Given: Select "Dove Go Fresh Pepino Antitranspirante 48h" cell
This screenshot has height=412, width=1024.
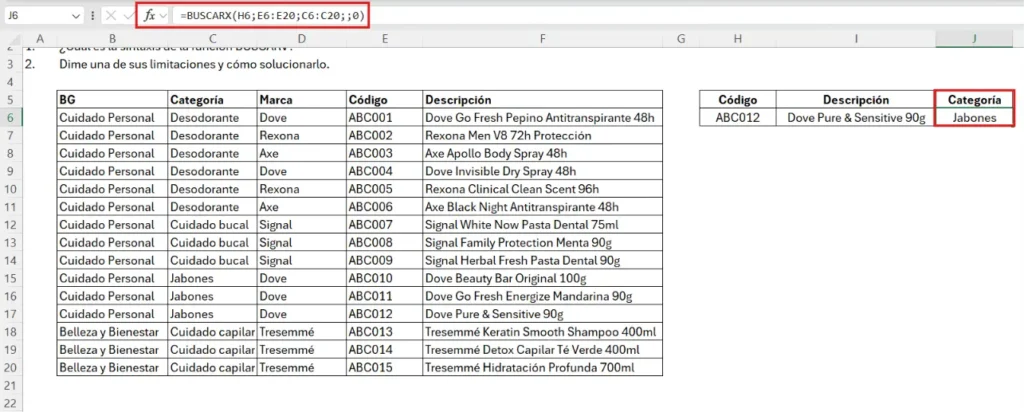Looking at the screenshot, I should (543, 118).
